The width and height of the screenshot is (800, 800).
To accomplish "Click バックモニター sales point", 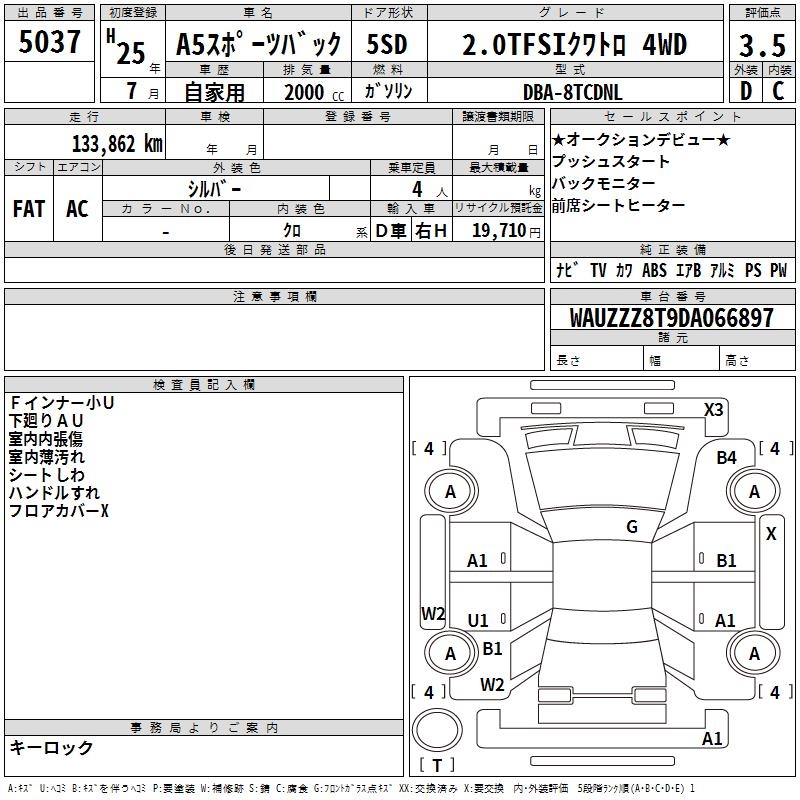I will click(x=604, y=183).
